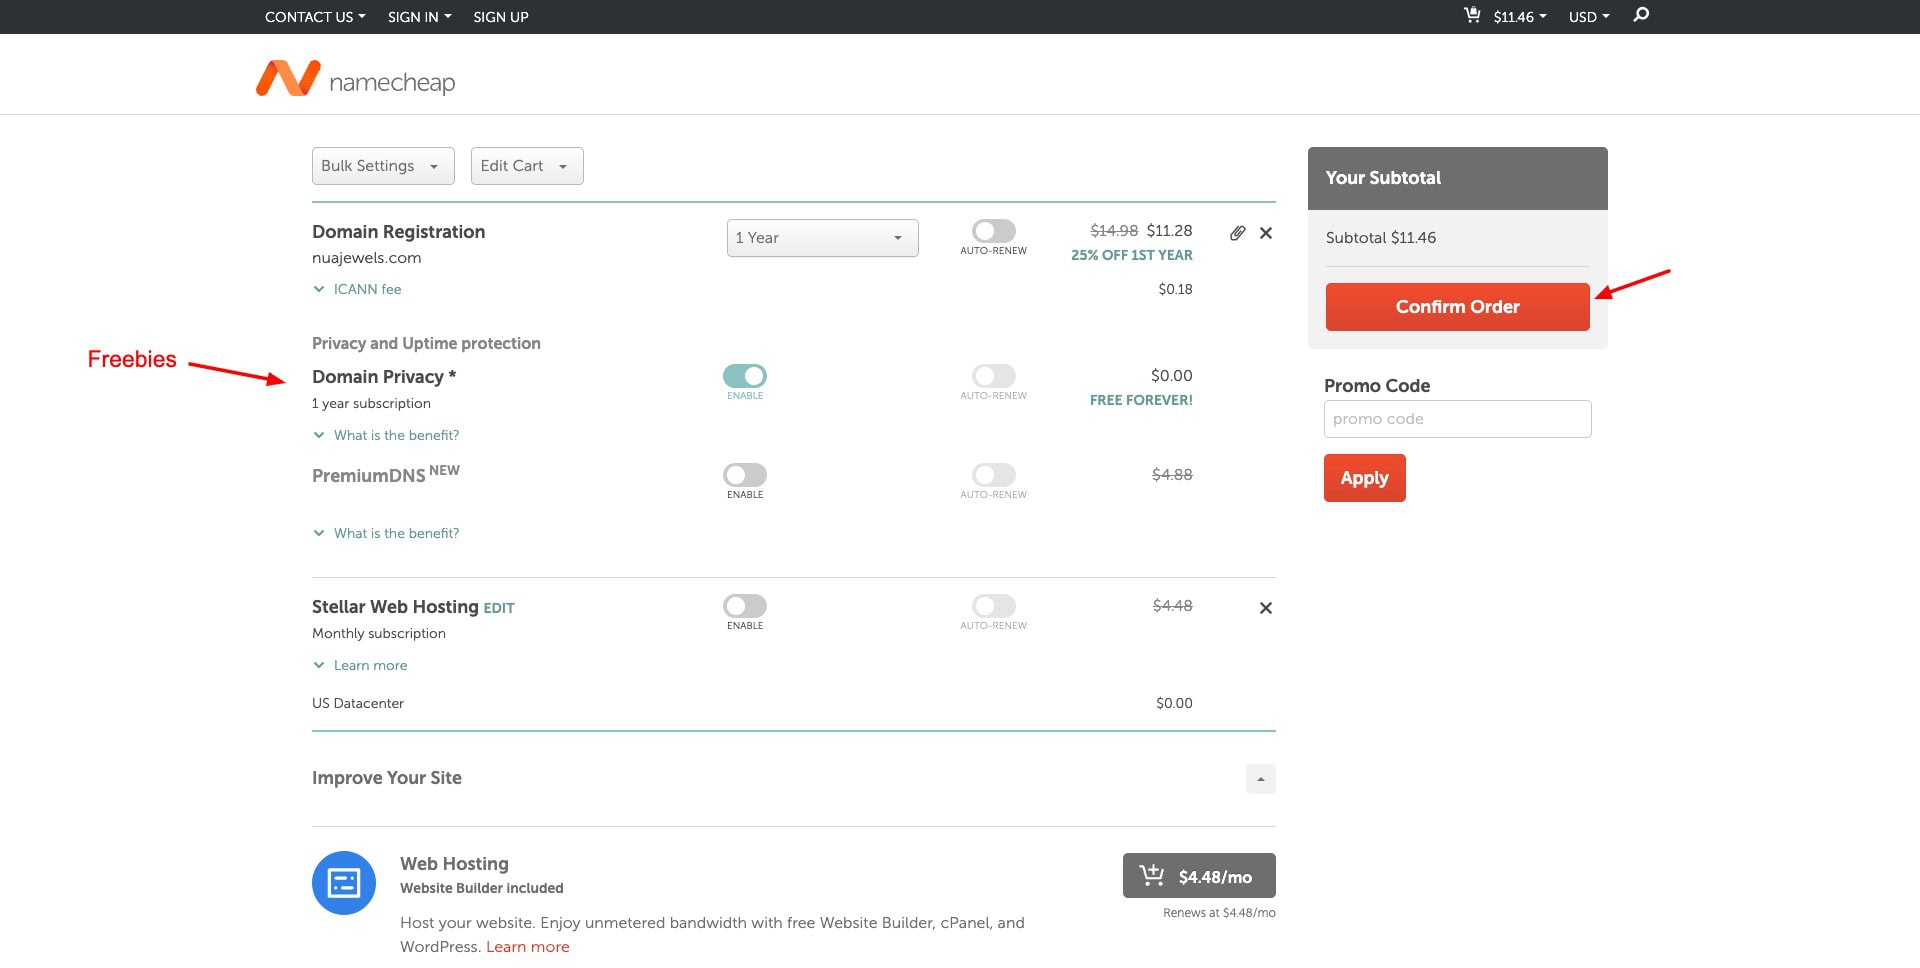
Task: Toggle auto-renew for Domain Registration
Action: (x=993, y=231)
